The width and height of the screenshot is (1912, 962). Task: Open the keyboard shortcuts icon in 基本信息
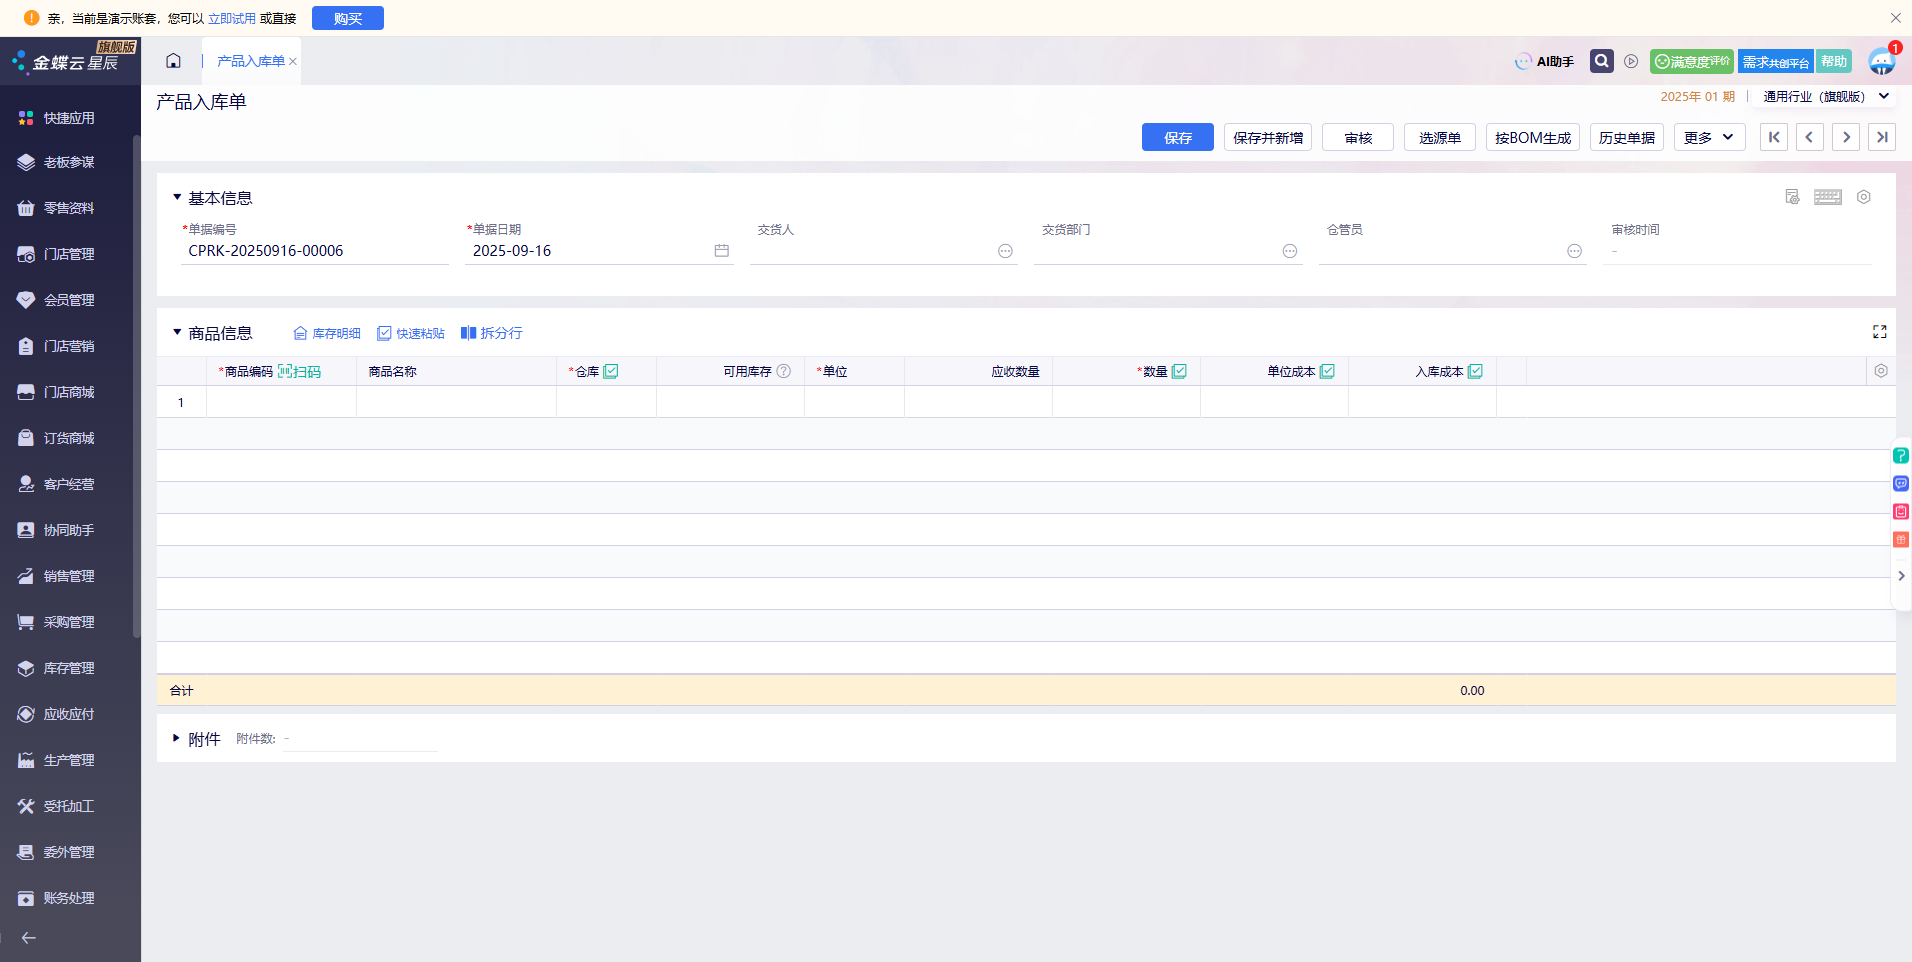click(x=1827, y=197)
